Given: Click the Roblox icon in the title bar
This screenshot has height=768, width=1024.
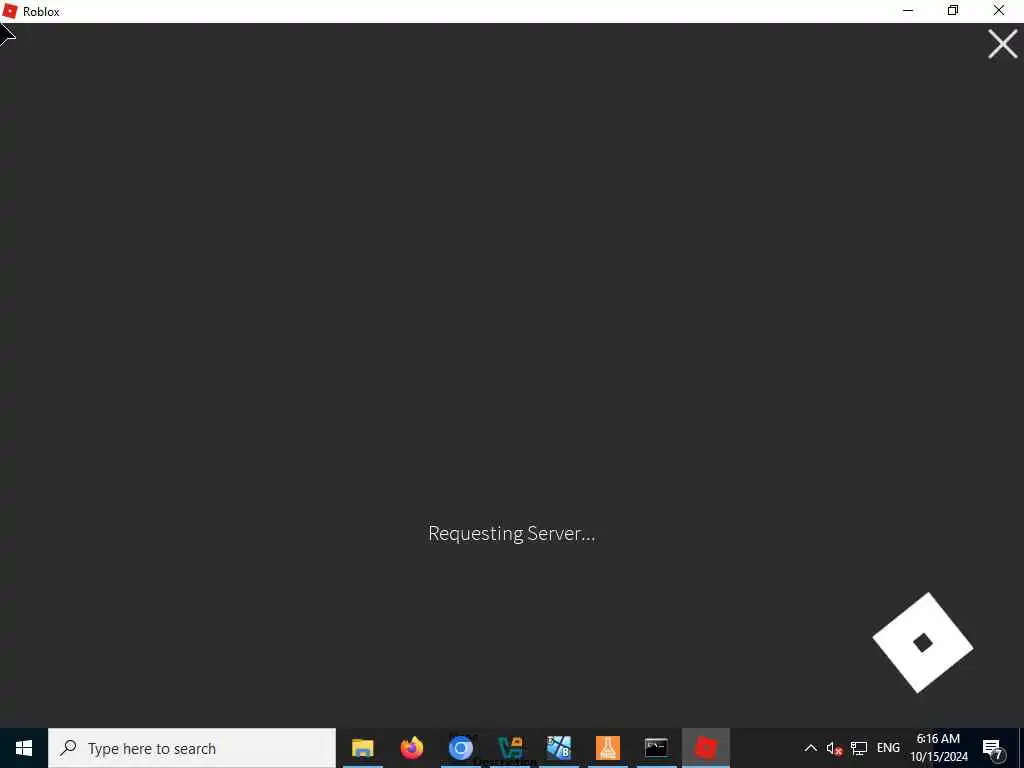Looking at the screenshot, I should 10,10.
